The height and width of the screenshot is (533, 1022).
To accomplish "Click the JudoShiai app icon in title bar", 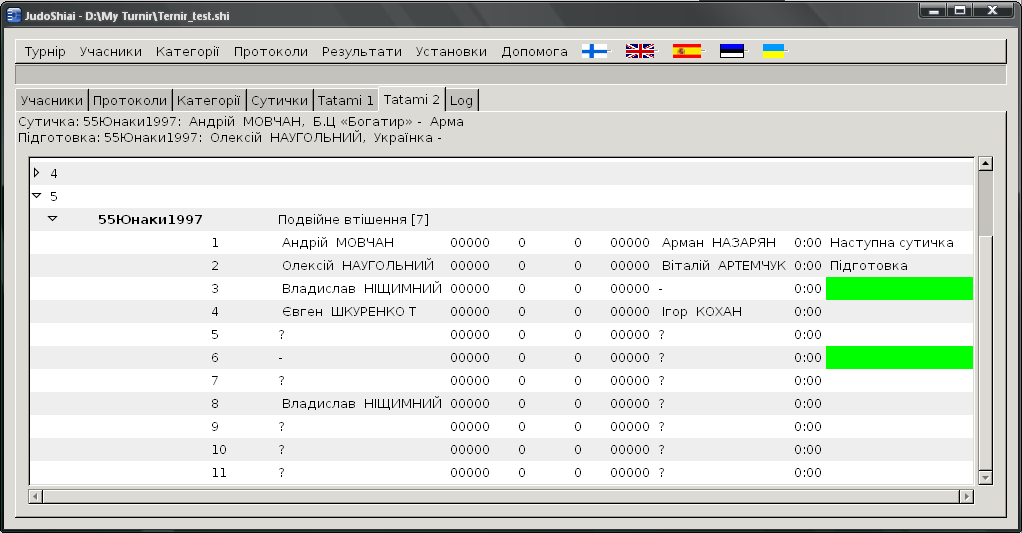I will pyautogui.click(x=14, y=10).
